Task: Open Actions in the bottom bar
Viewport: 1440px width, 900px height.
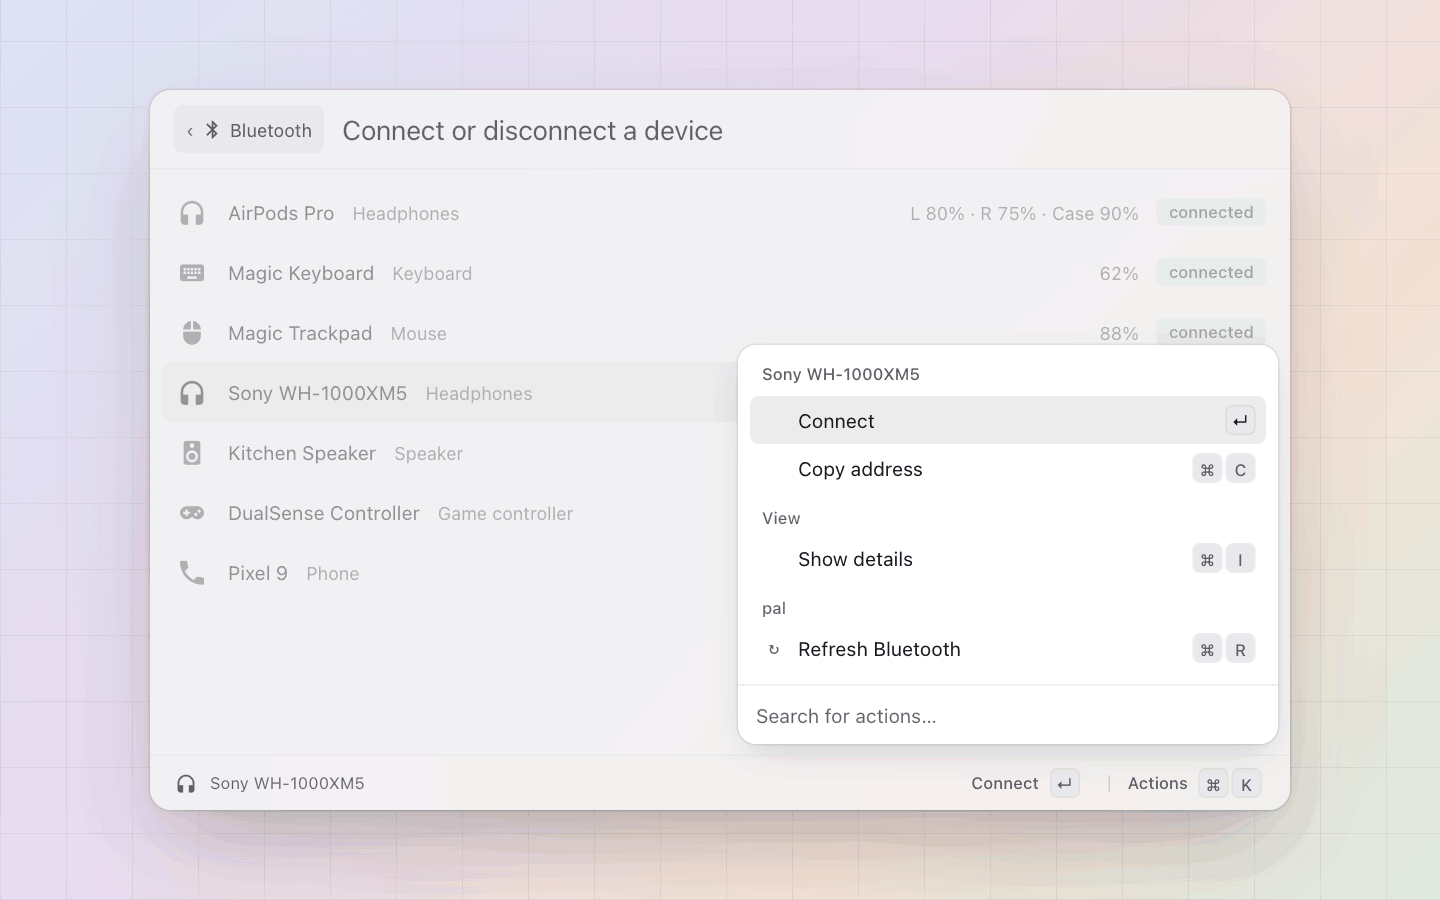Action: pos(1157,784)
